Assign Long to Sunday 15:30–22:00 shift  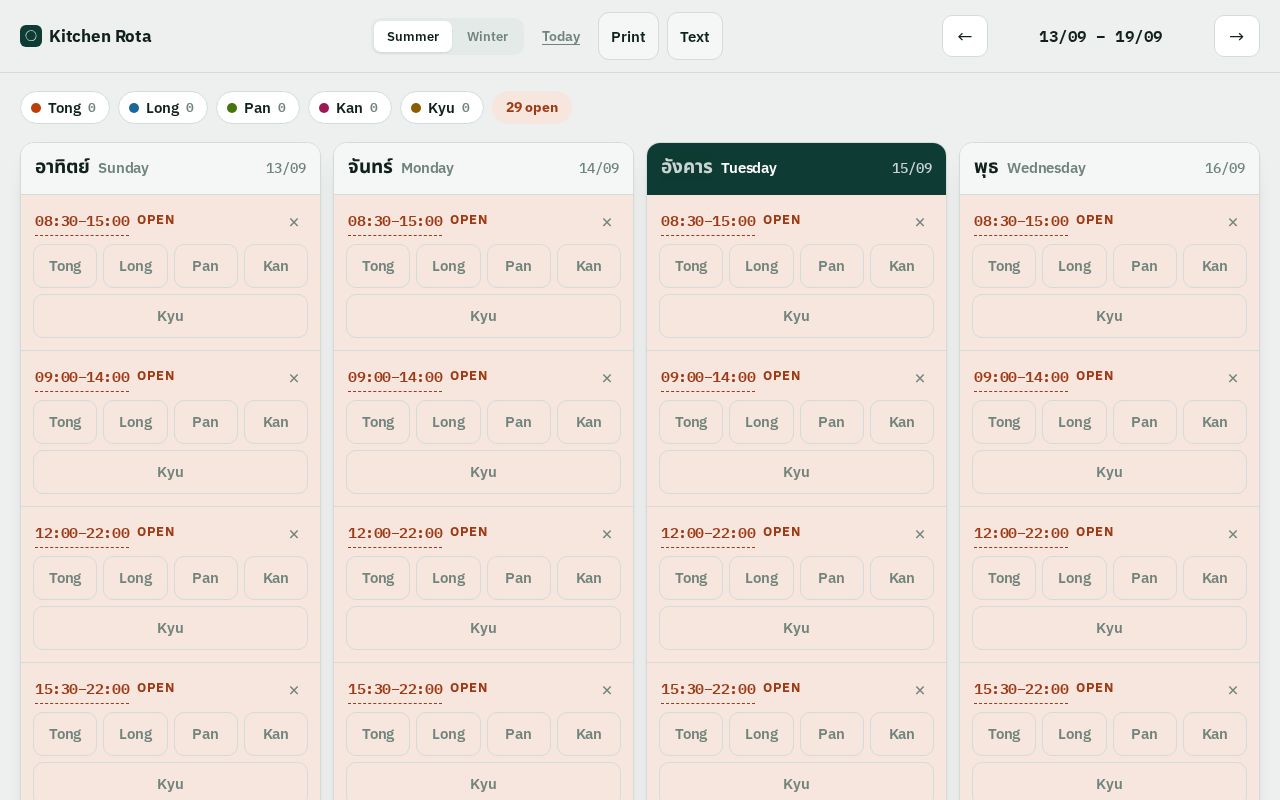point(135,734)
